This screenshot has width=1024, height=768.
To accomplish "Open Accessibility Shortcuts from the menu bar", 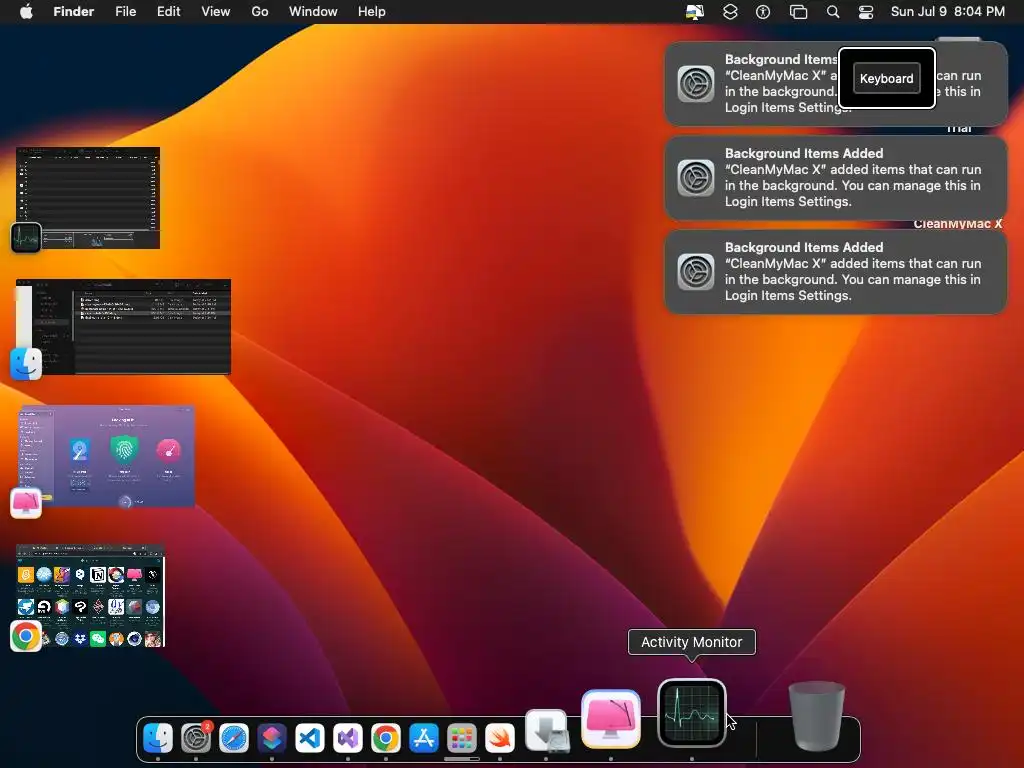I will pos(763,12).
